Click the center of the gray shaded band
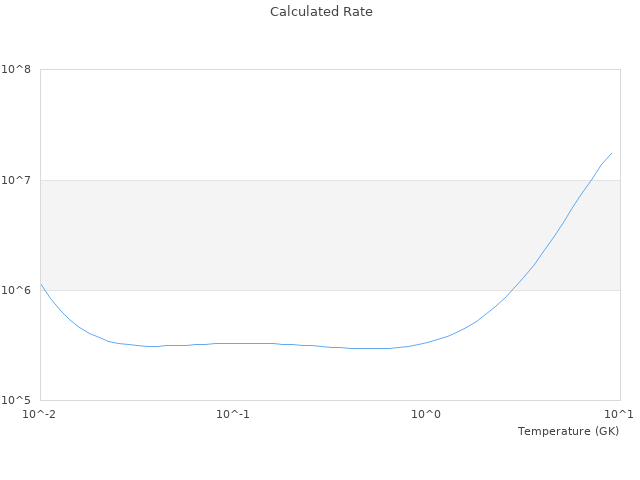 (330, 235)
